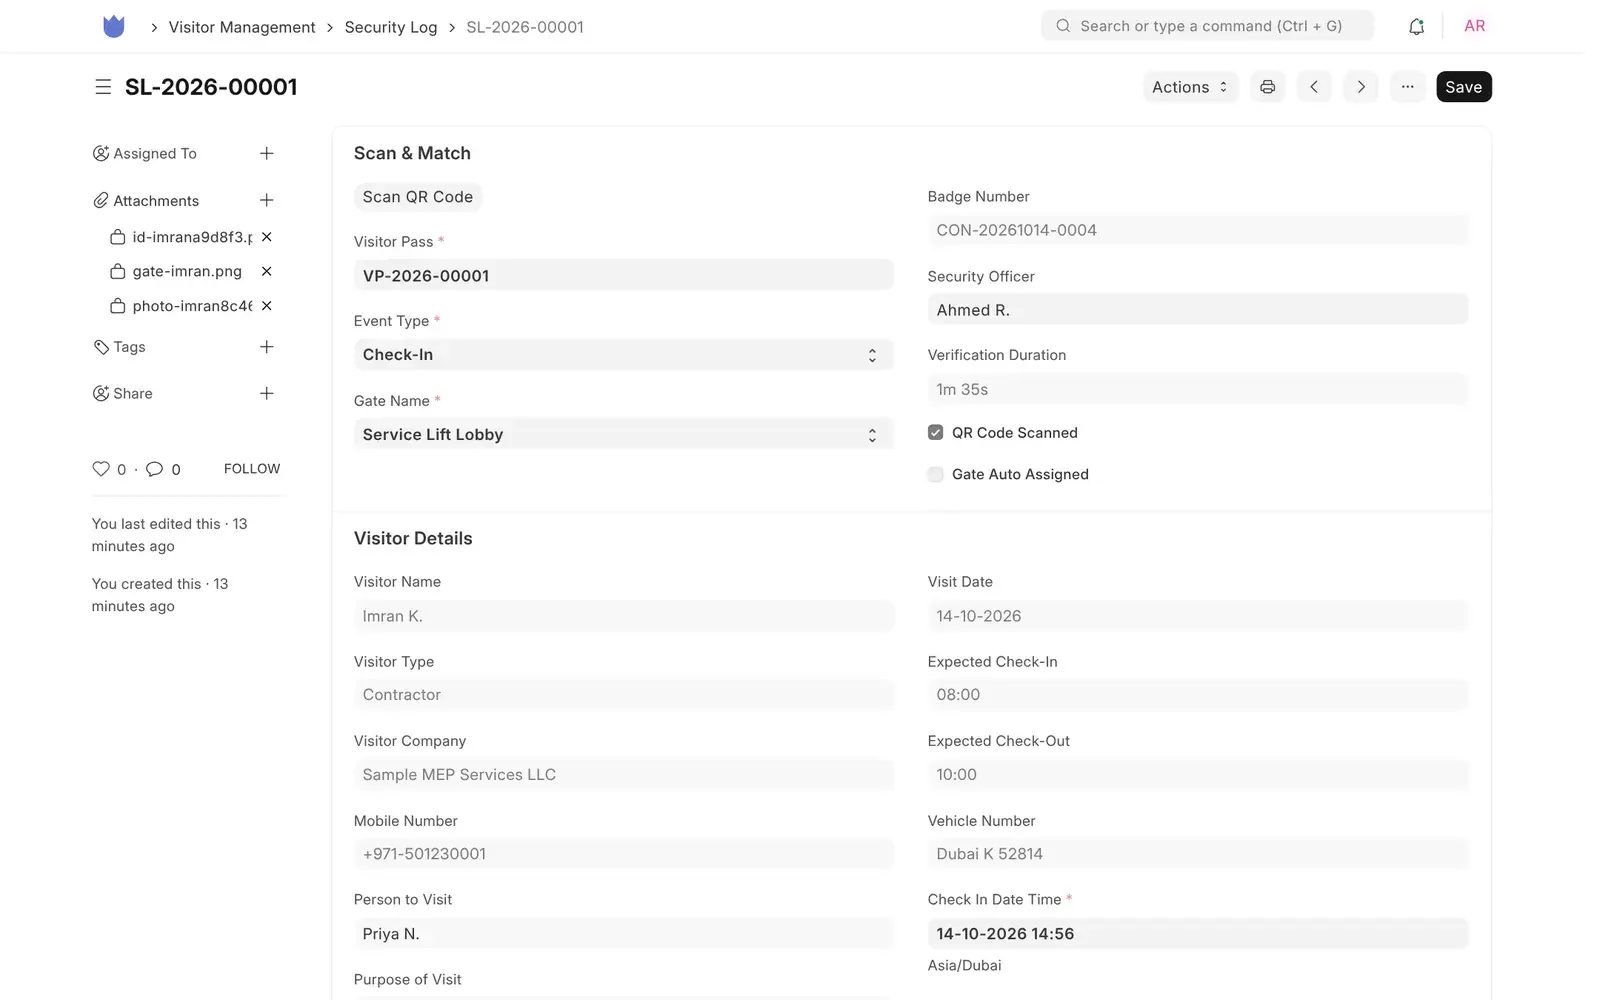This screenshot has height=1000, width=1600.
Task: Expand the Actions dropdown menu
Action: tap(1190, 87)
